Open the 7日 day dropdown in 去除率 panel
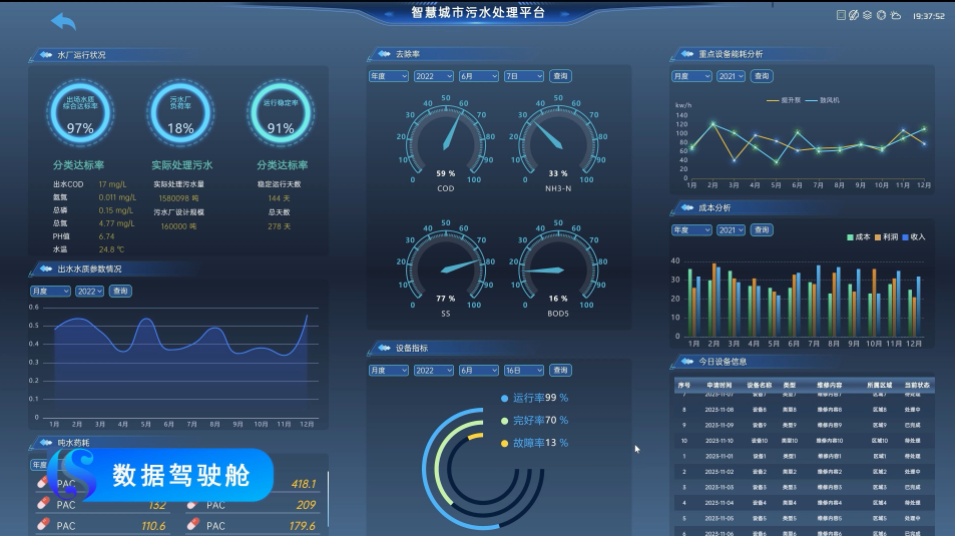Screen dimensions: 955x536 click(524, 76)
